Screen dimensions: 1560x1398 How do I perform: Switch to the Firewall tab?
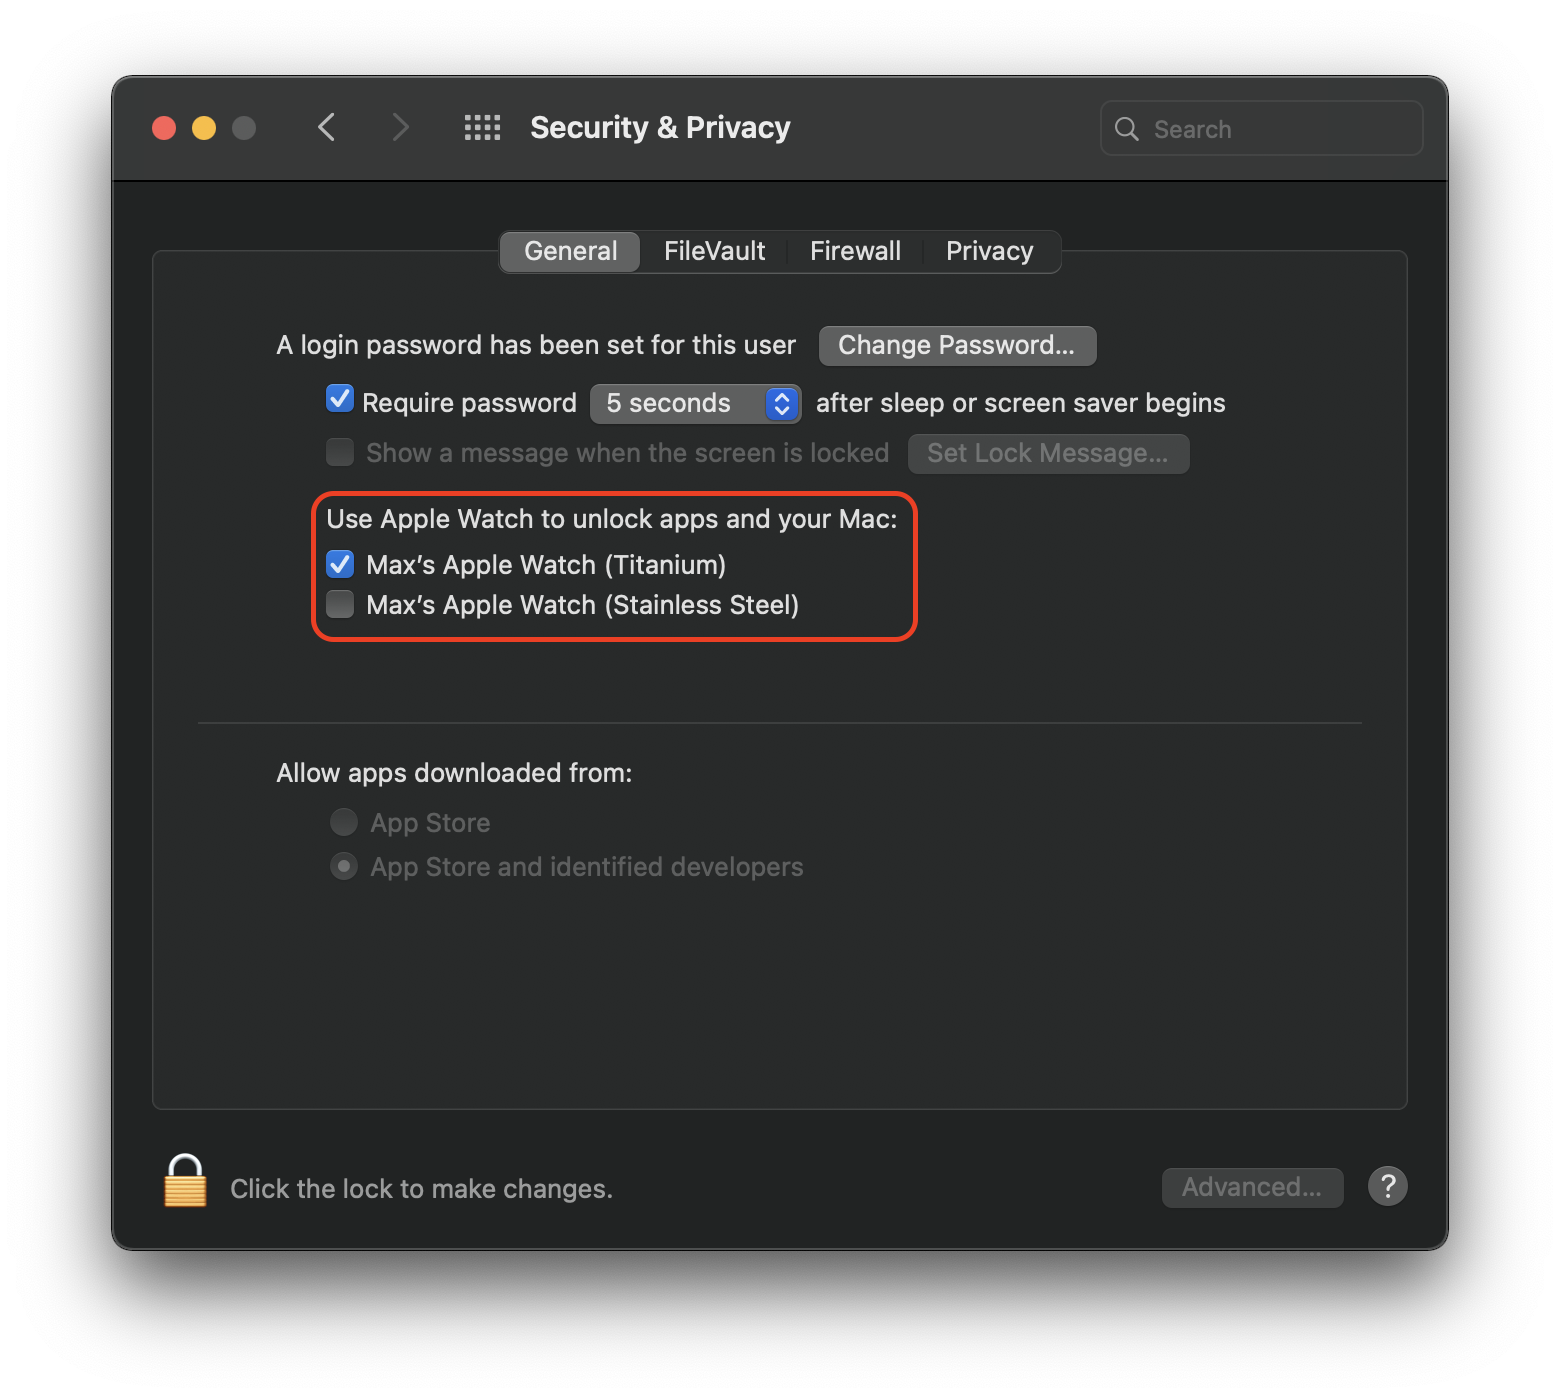855,251
